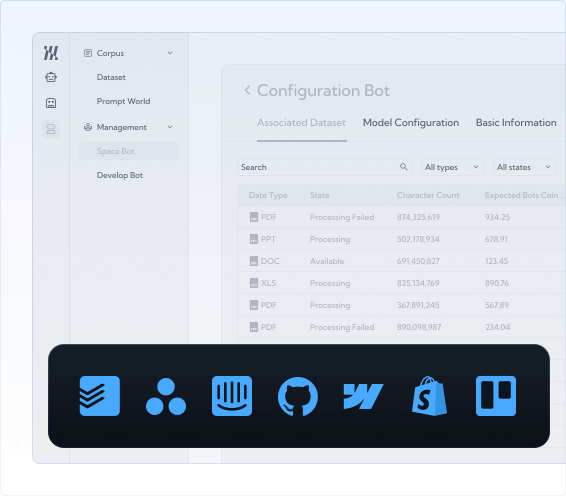Click the Search input field
Viewport: 566px width, 496px height.
(x=325, y=167)
